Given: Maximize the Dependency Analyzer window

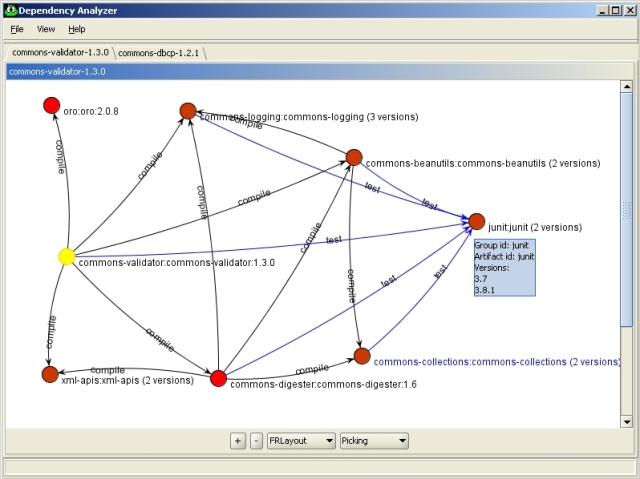Looking at the screenshot, I should click(x=616, y=11).
